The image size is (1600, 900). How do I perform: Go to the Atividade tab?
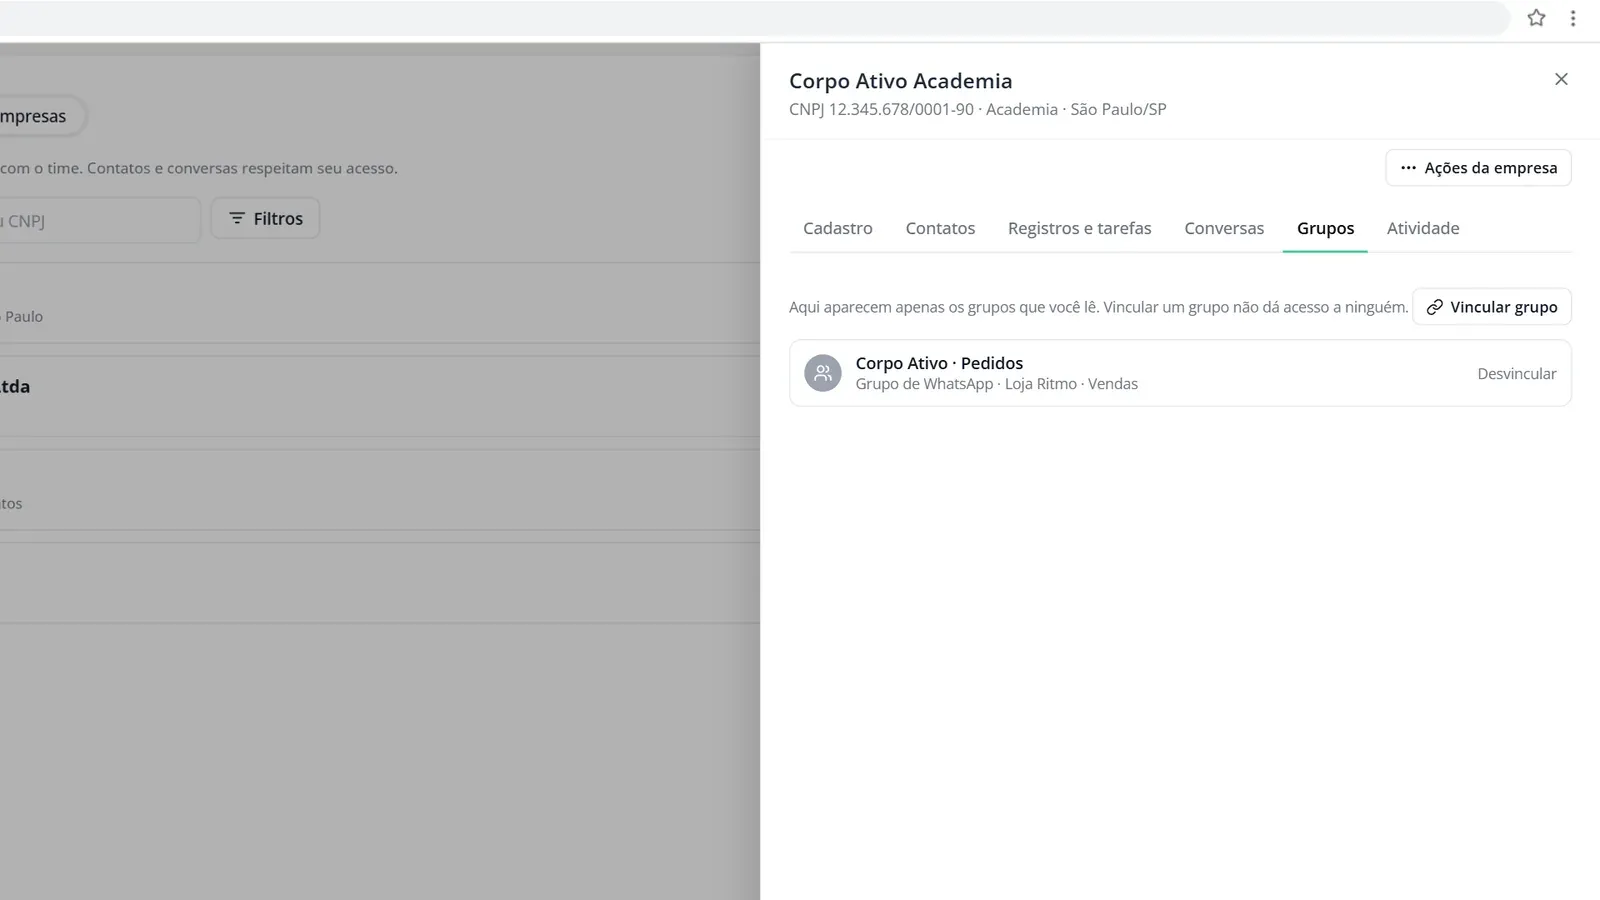point(1423,228)
